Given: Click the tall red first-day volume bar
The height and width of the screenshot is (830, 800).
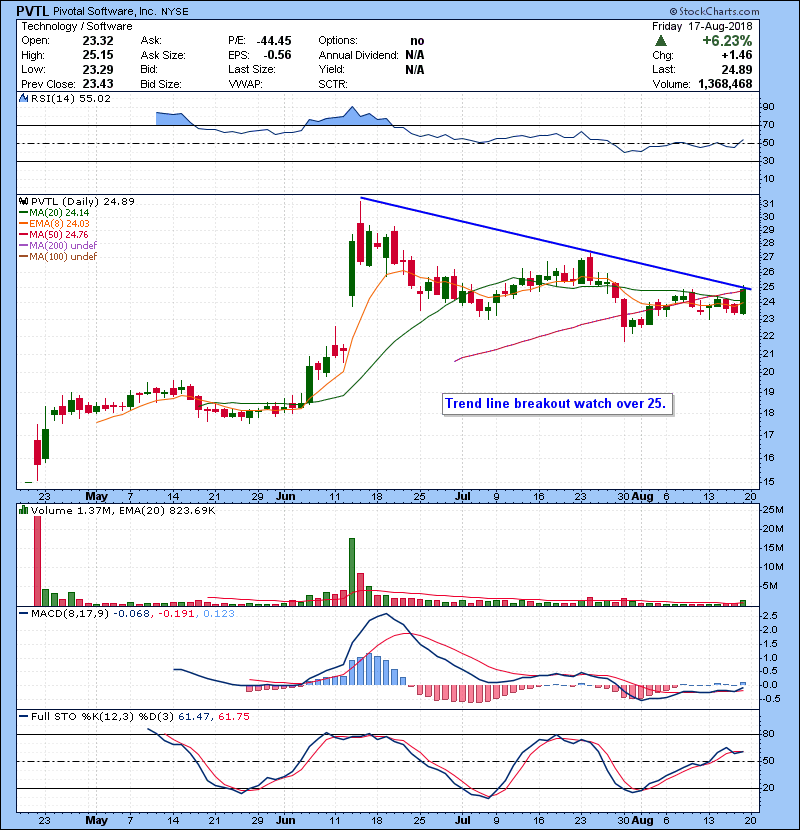Looking at the screenshot, I should [x=37, y=561].
